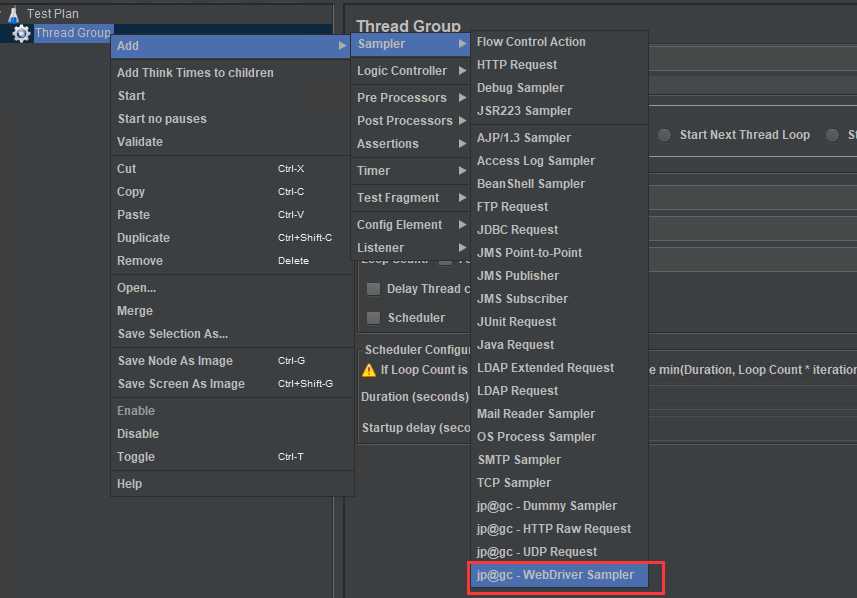Screen dimensions: 857x598
Task: Expand the Sampler submenu
Action: click(x=410, y=44)
